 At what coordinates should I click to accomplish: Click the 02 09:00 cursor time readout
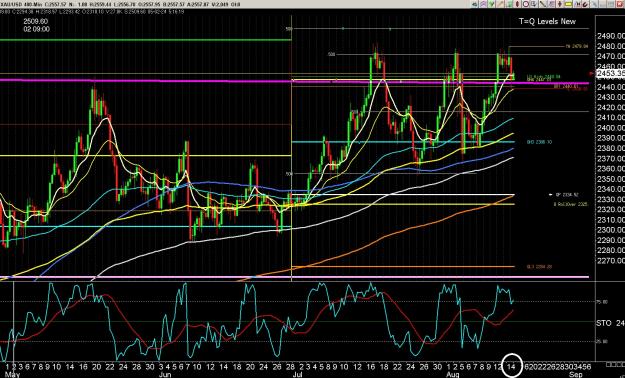[36, 29]
